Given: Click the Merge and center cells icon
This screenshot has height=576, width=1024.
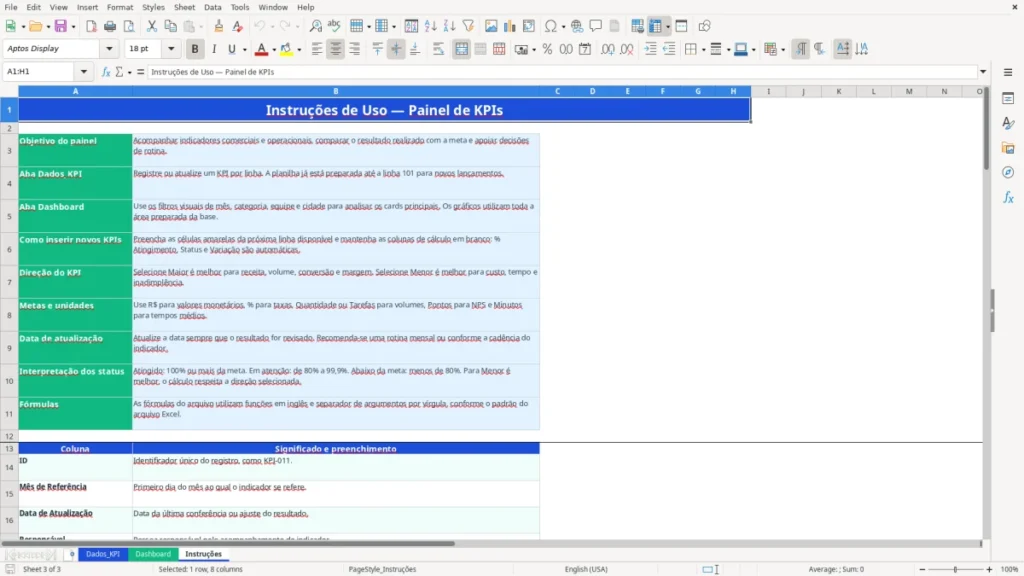Looking at the screenshot, I should [x=461, y=49].
